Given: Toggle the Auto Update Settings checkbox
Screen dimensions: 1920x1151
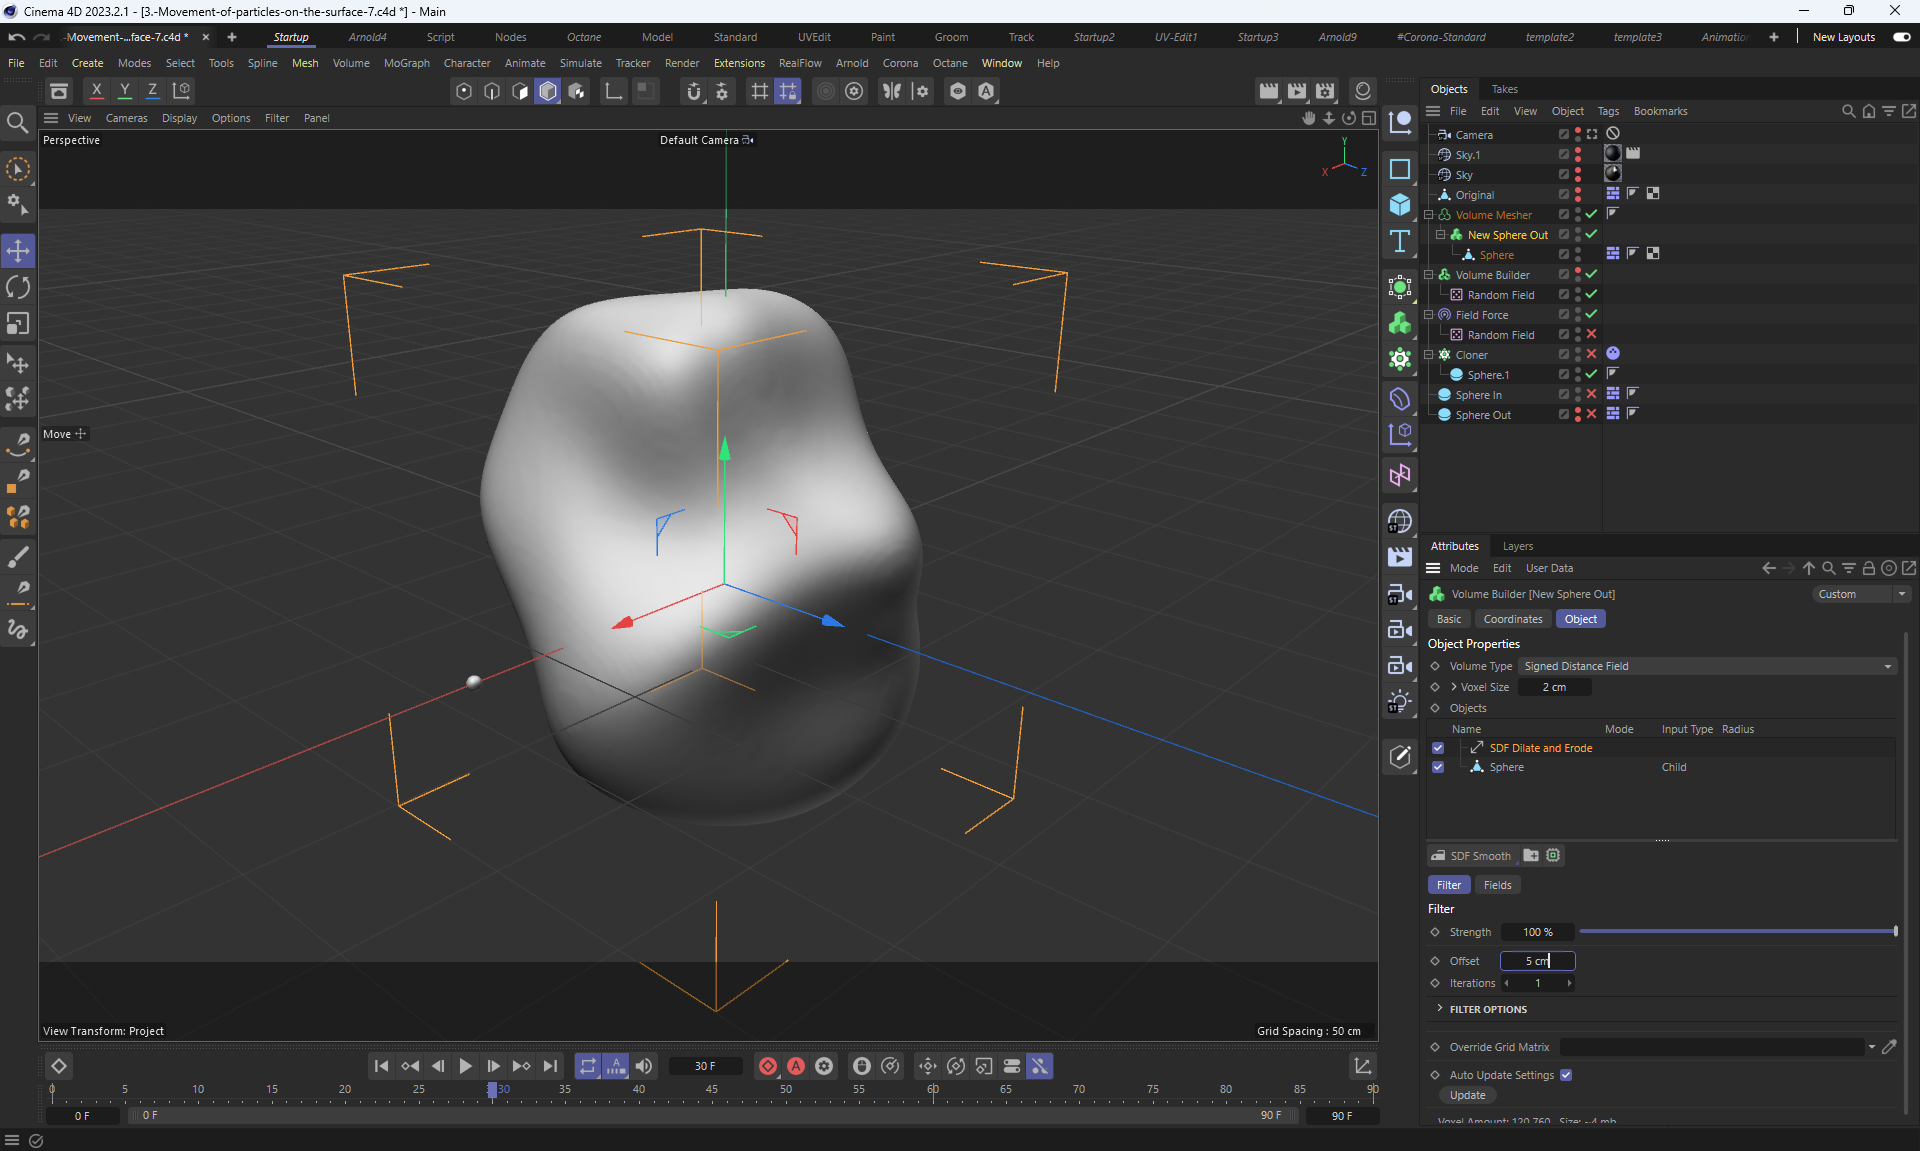Looking at the screenshot, I should tap(1566, 1075).
